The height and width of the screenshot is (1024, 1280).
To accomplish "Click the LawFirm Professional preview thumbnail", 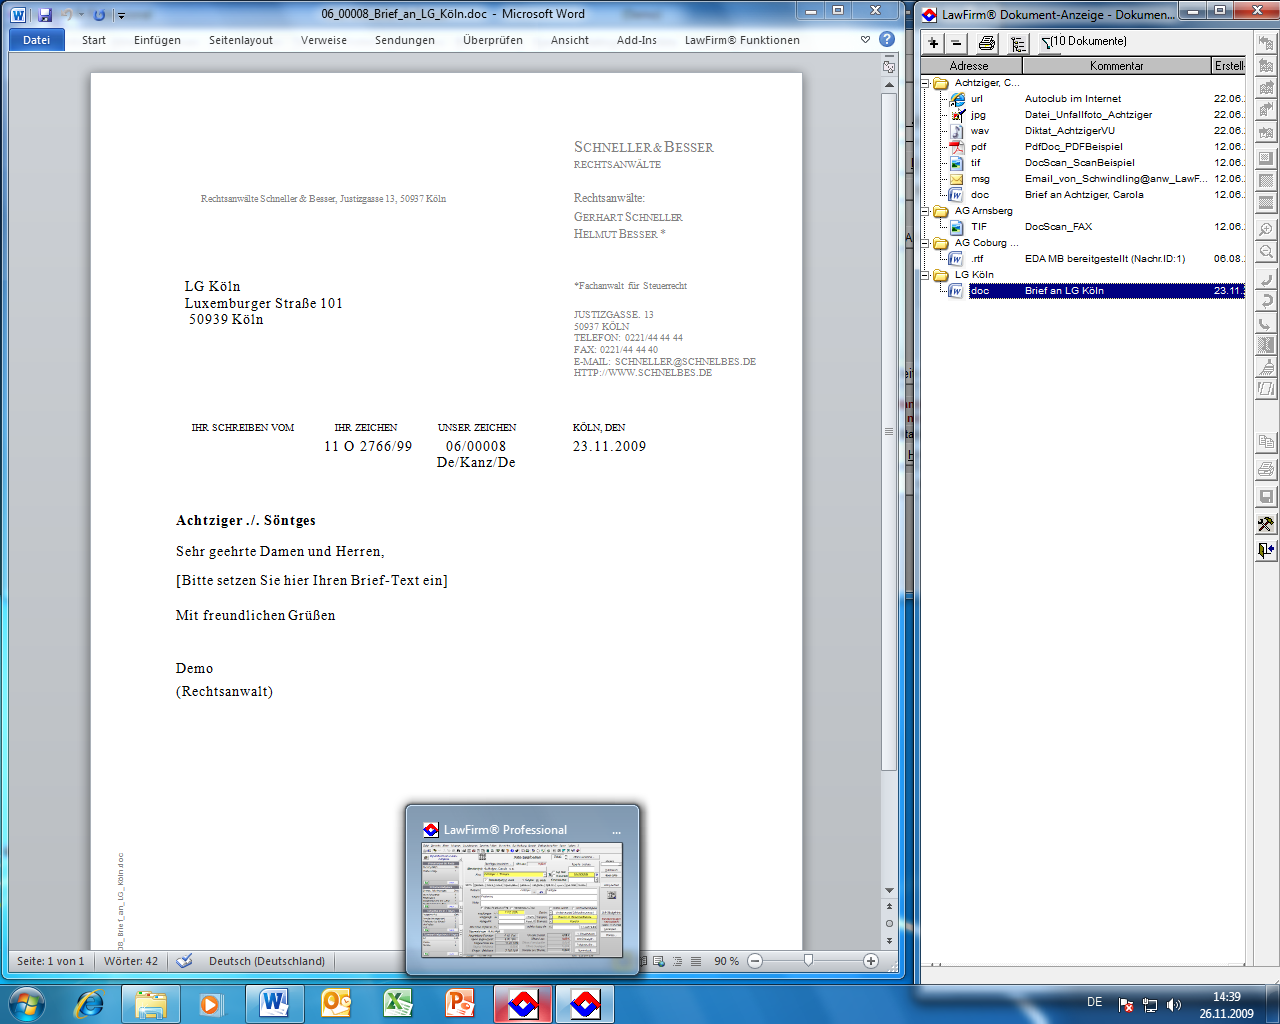I will [x=522, y=900].
